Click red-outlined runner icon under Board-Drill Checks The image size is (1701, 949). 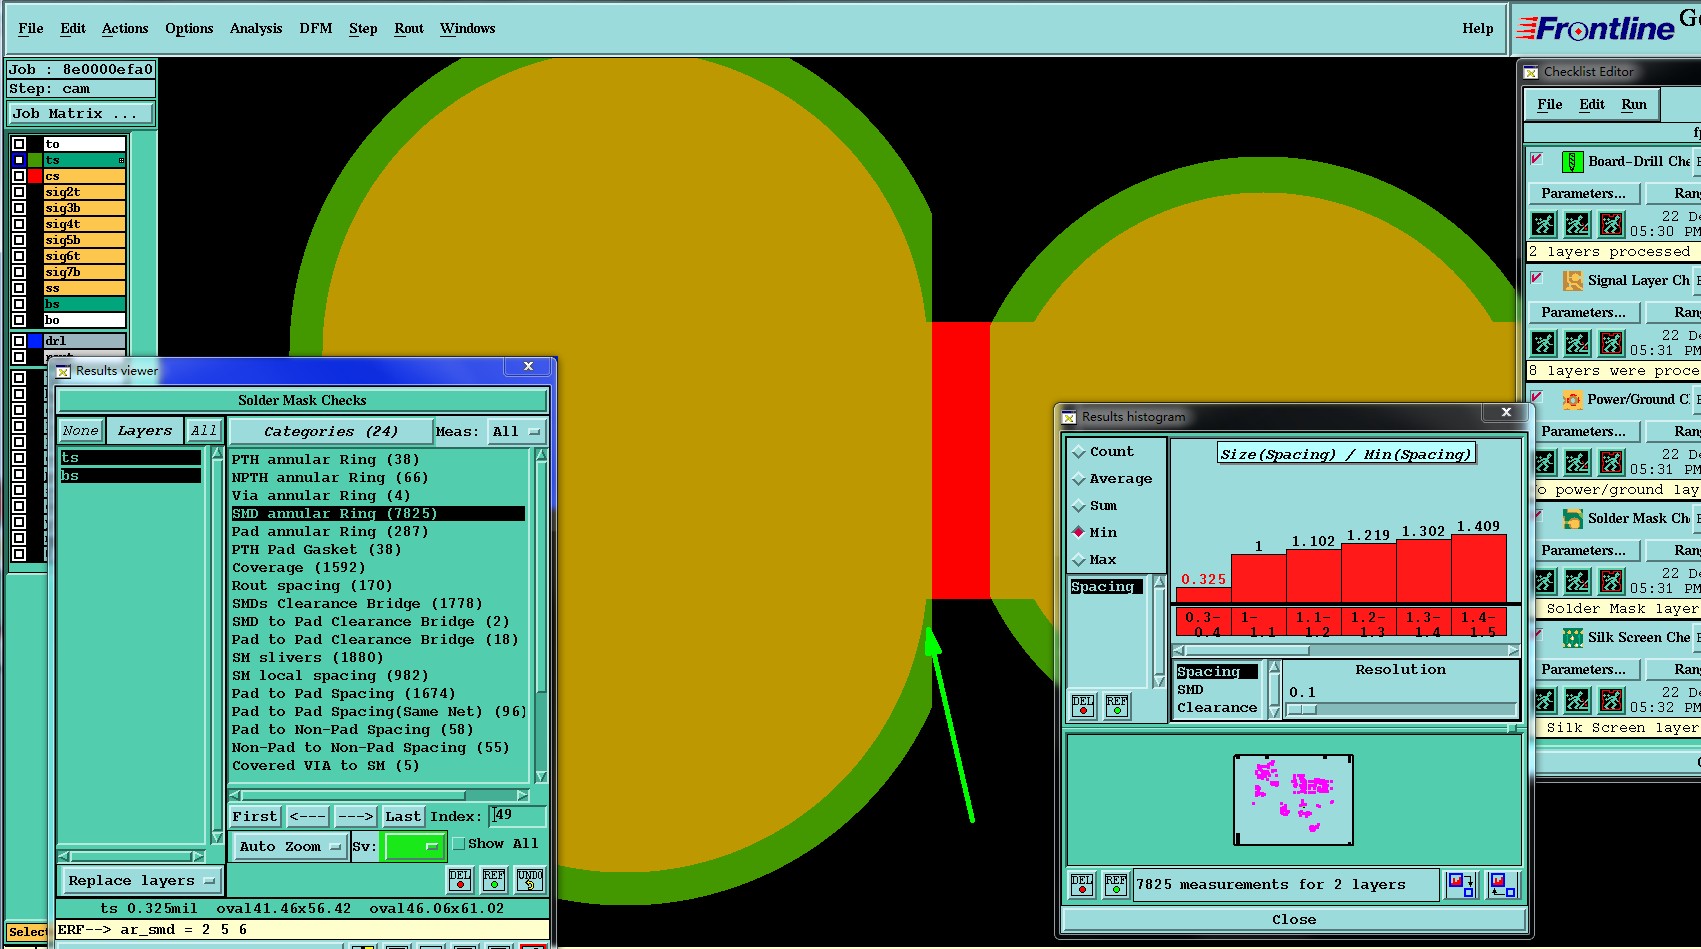[x=1611, y=224]
